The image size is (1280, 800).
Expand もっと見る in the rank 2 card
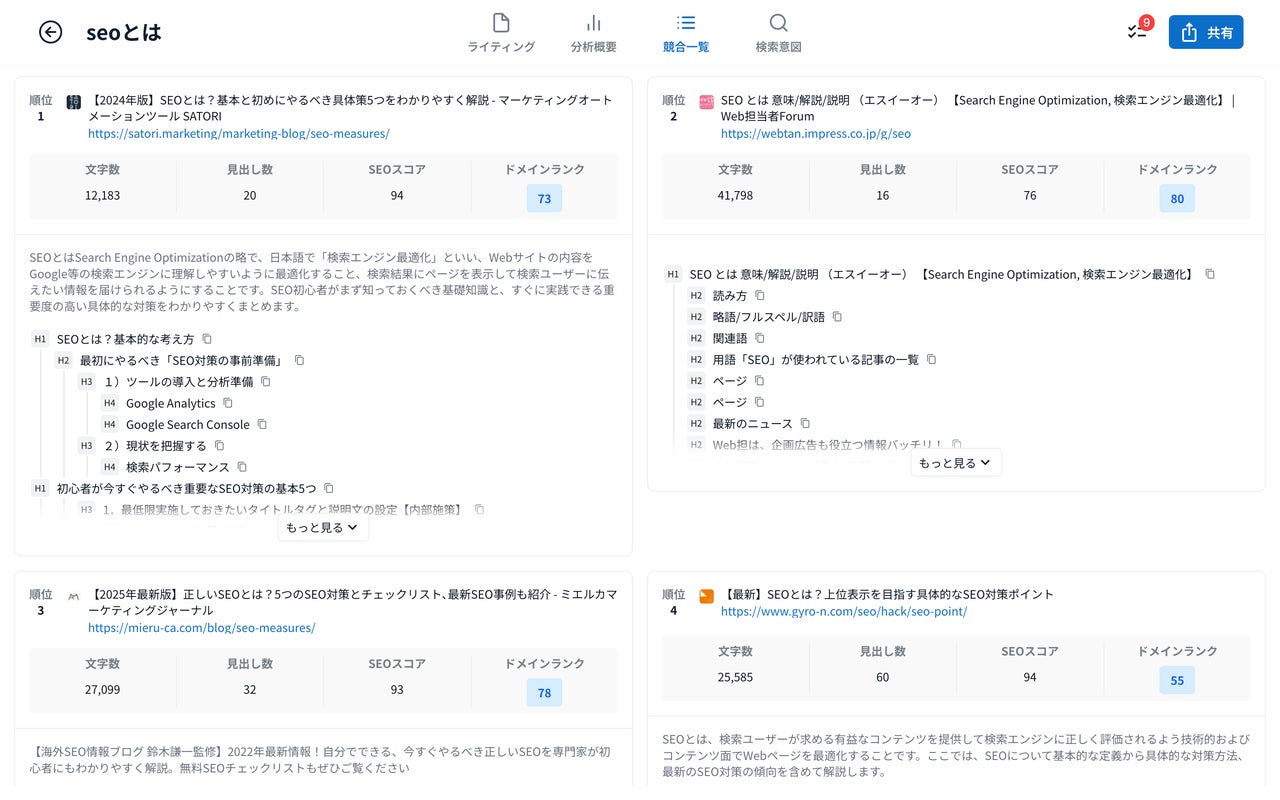955,463
